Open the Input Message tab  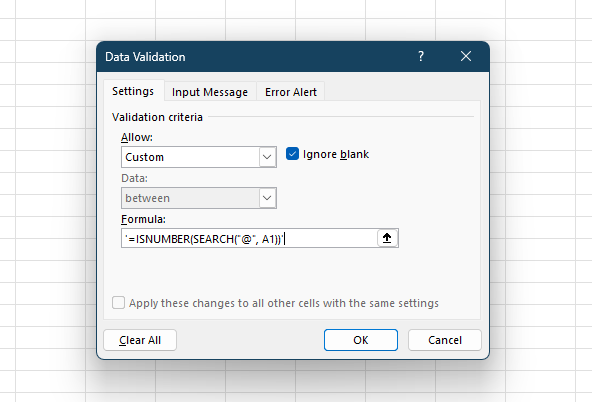[210, 92]
